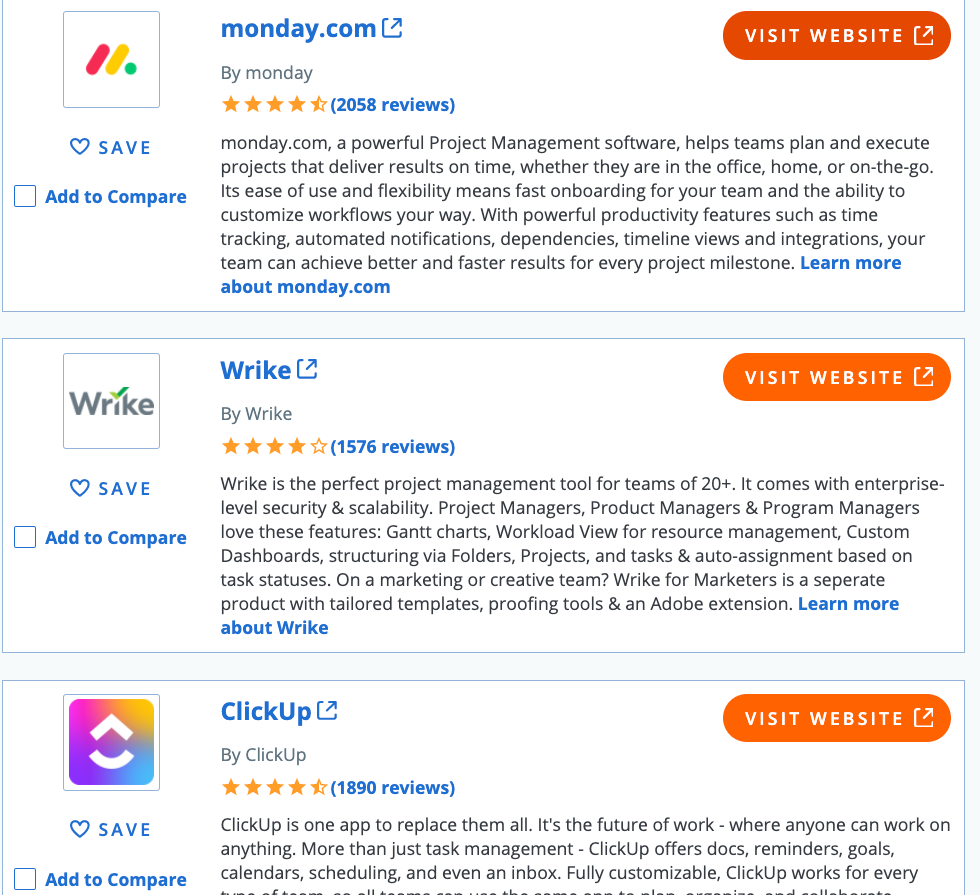Visit website for Wrike
The width and height of the screenshot is (980, 895).
coord(837,378)
